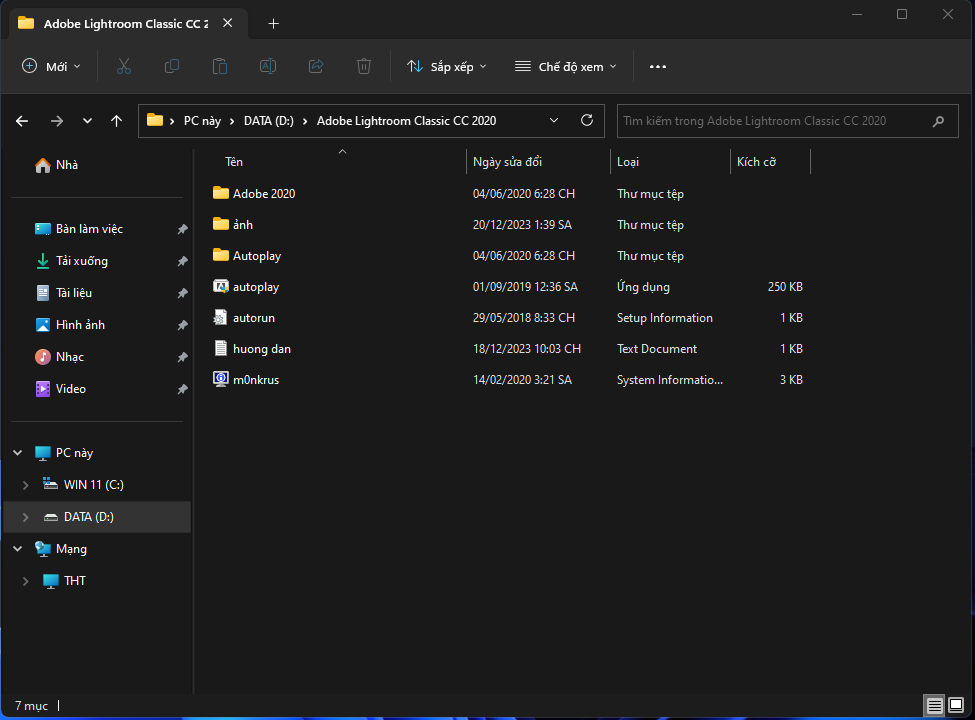
Task: Select the autorun setup information file icon
Action: [x=220, y=317]
